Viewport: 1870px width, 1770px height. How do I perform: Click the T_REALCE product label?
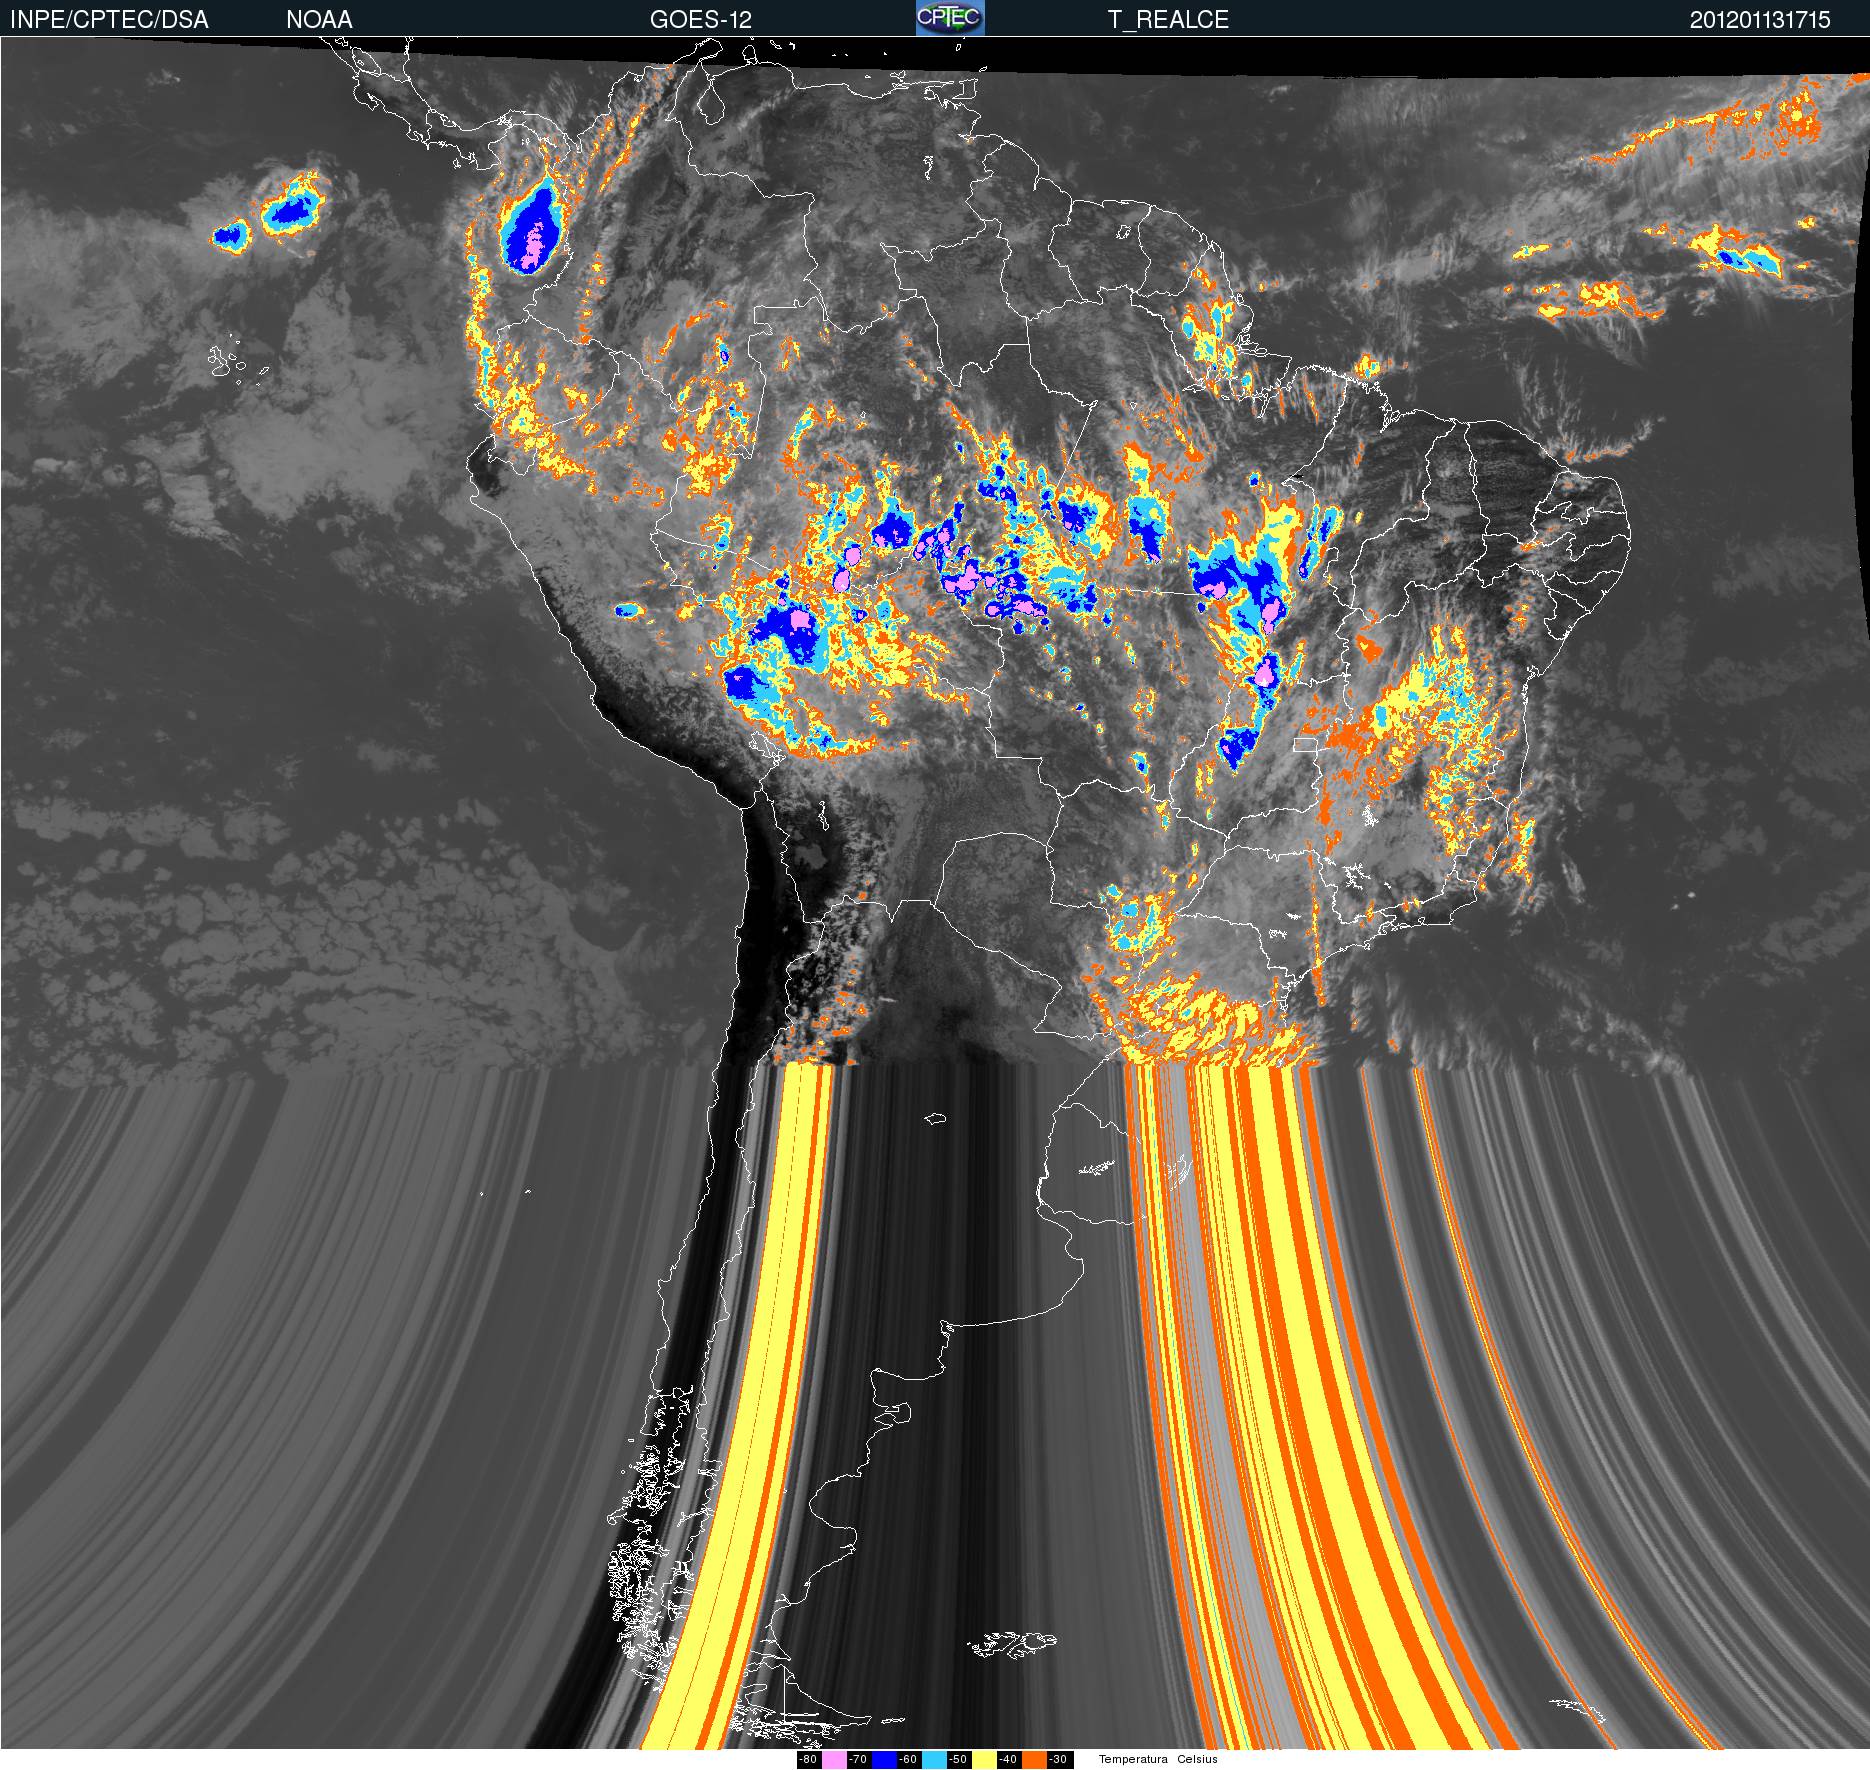(1168, 20)
